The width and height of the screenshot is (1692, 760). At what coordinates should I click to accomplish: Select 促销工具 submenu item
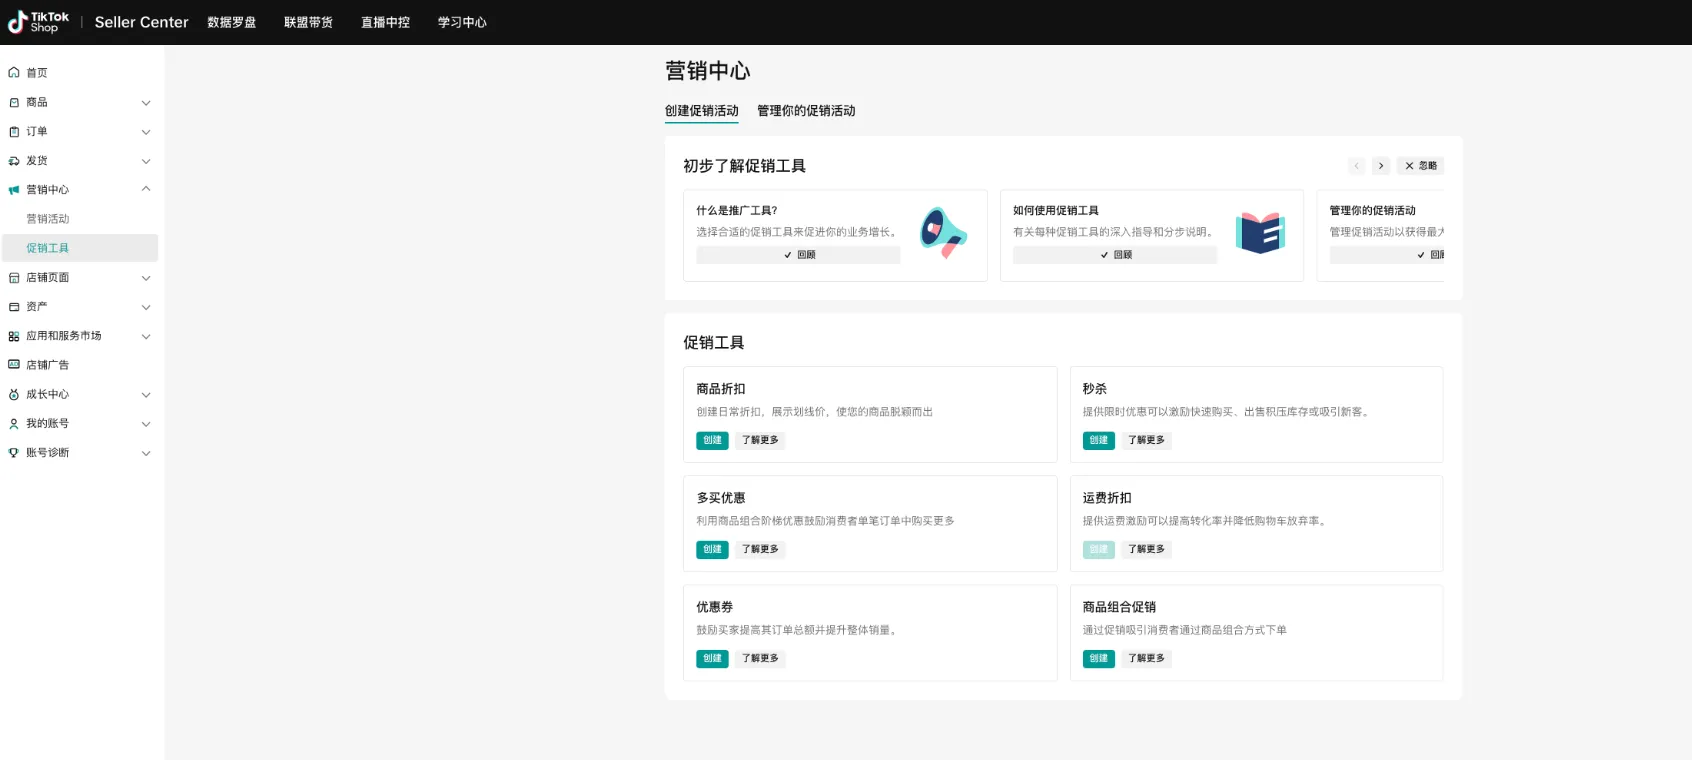click(80, 248)
